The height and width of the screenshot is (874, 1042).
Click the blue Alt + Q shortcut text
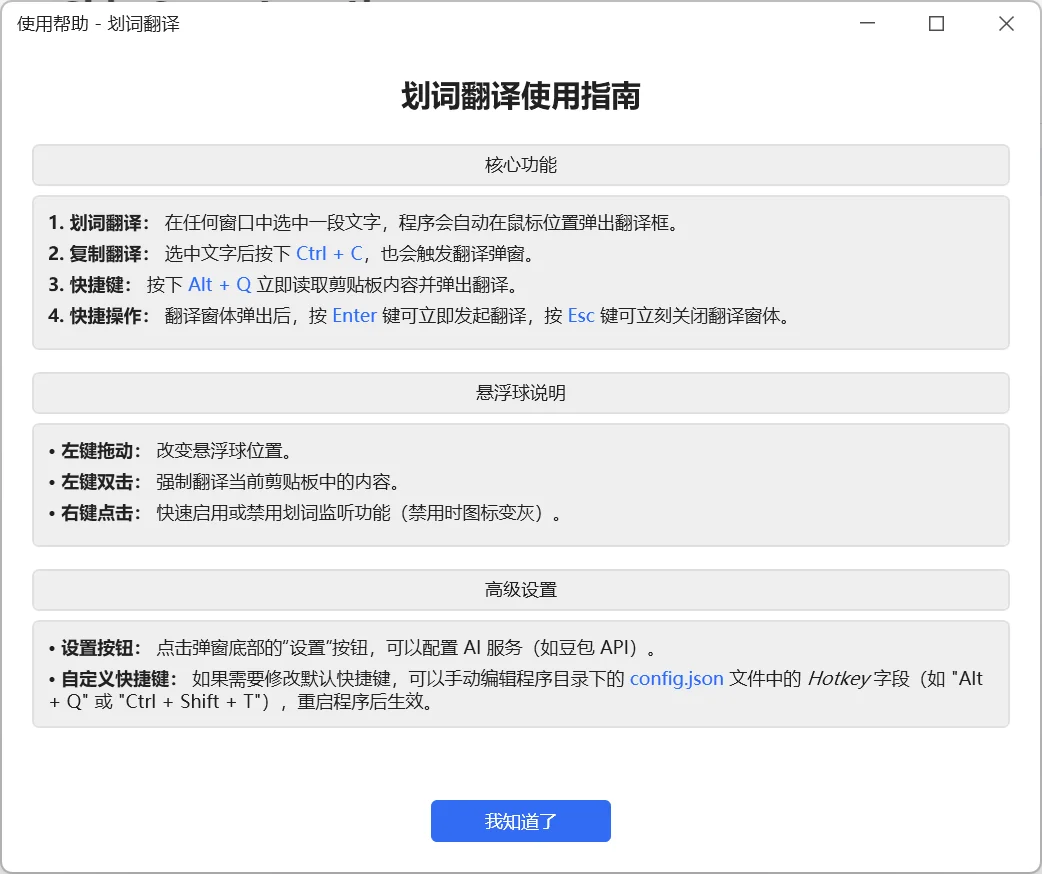(x=219, y=284)
